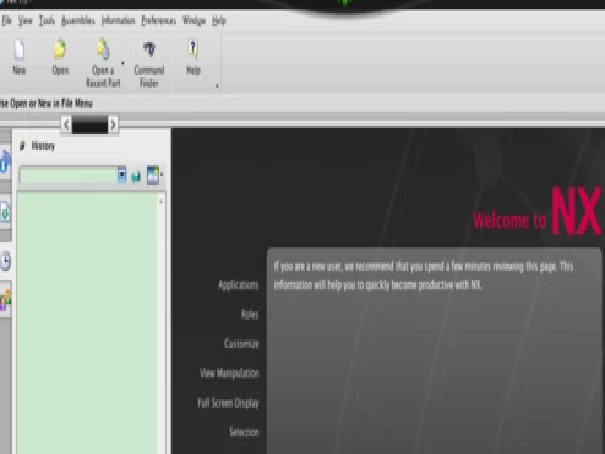Expand Open a Recent Part dropdown arrow
Viewport: 605px width, 454px height.
[123, 63]
